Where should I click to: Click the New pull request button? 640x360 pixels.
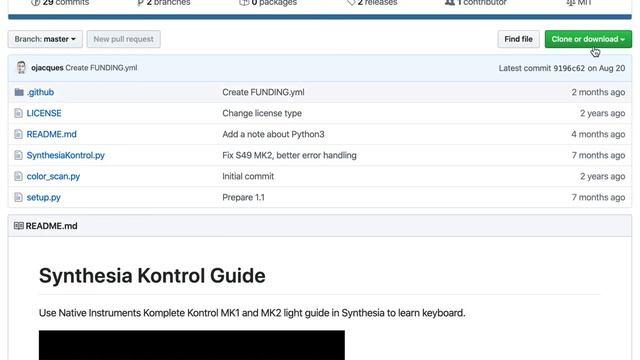click(x=123, y=39)
